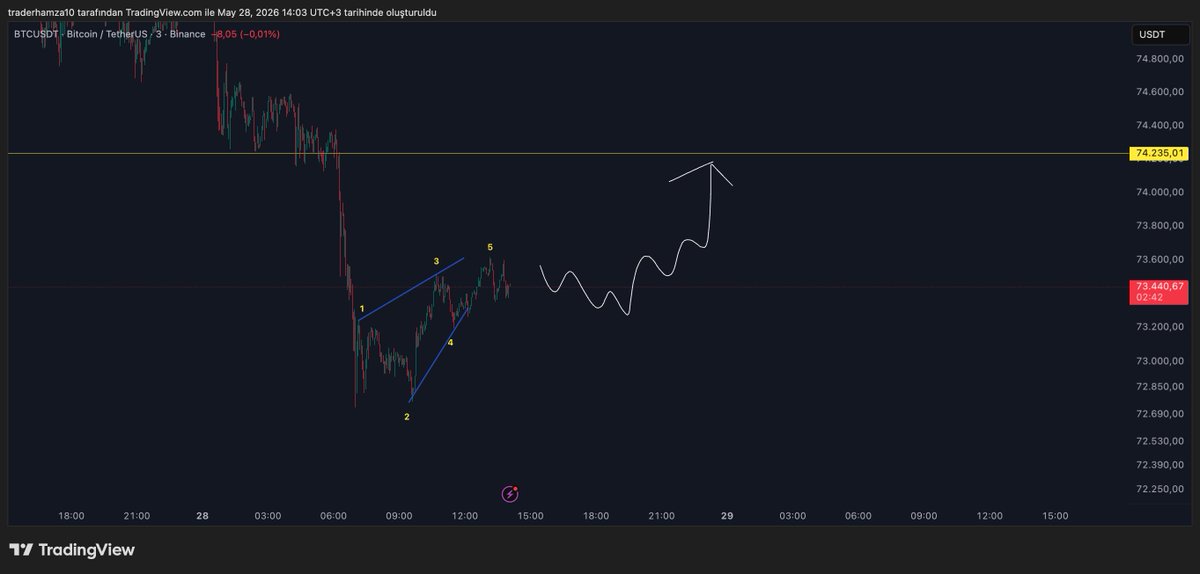The width and height of the screenshot is (1200, 574).
Task: Click the lightning bolt event icon
Action: (511, 493)
